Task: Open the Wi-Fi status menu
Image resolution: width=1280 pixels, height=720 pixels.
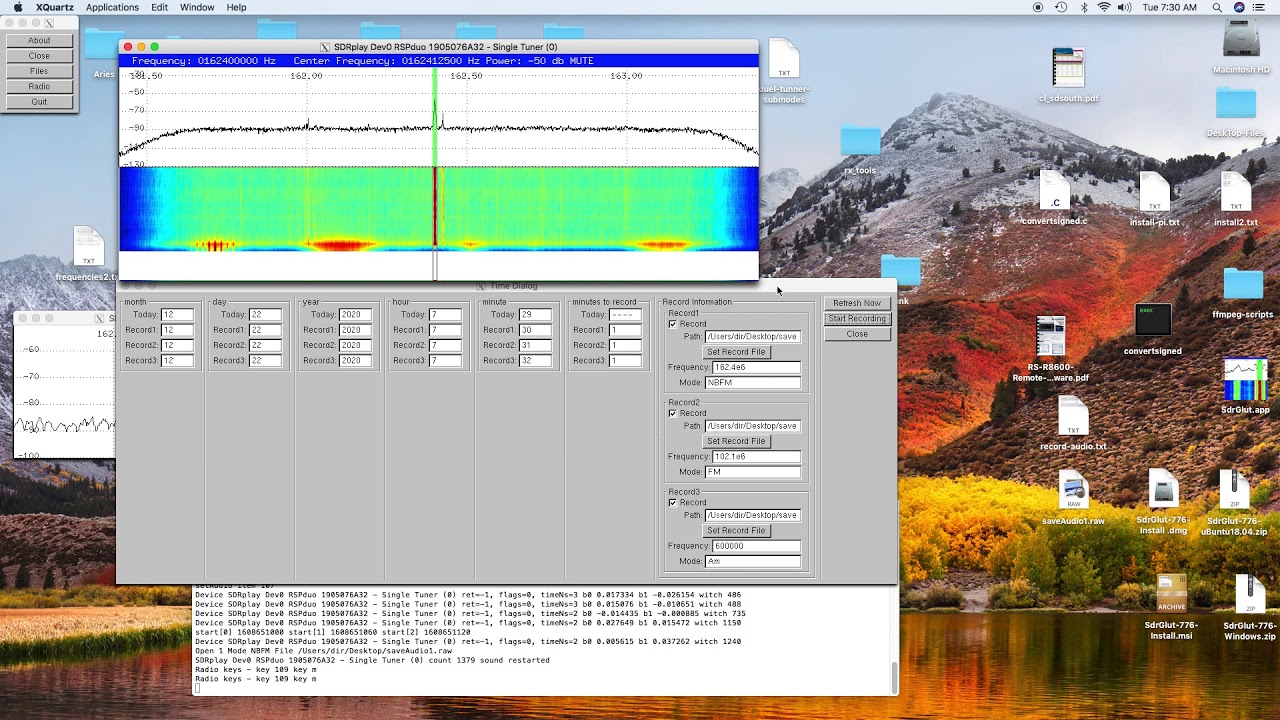Action: pyautogui.click(x=1104, y=7)
